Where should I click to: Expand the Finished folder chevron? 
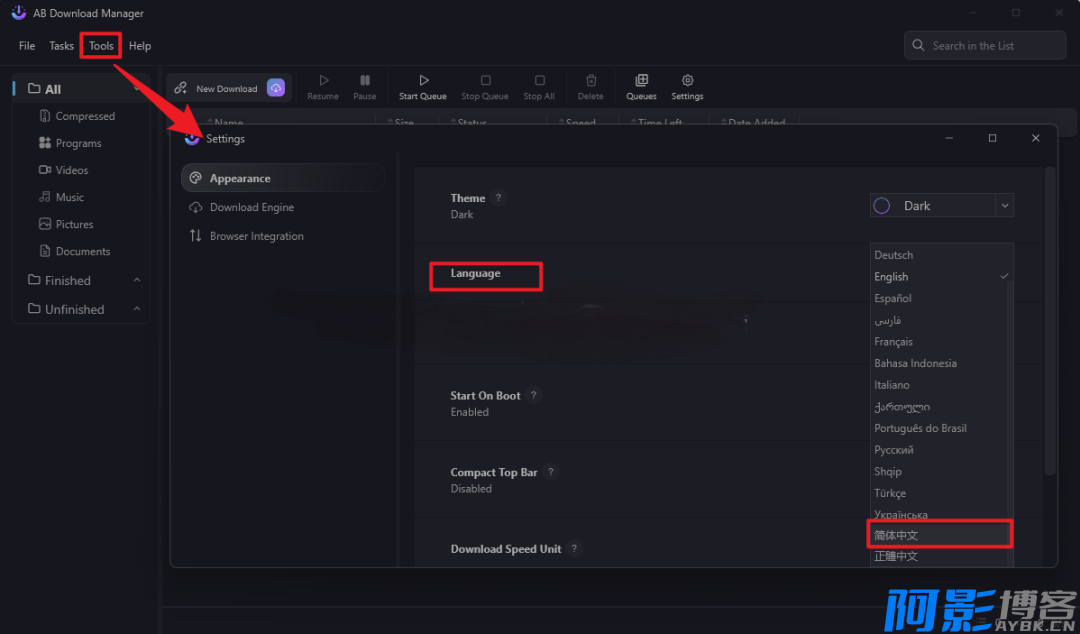click(x=137, y=280)
